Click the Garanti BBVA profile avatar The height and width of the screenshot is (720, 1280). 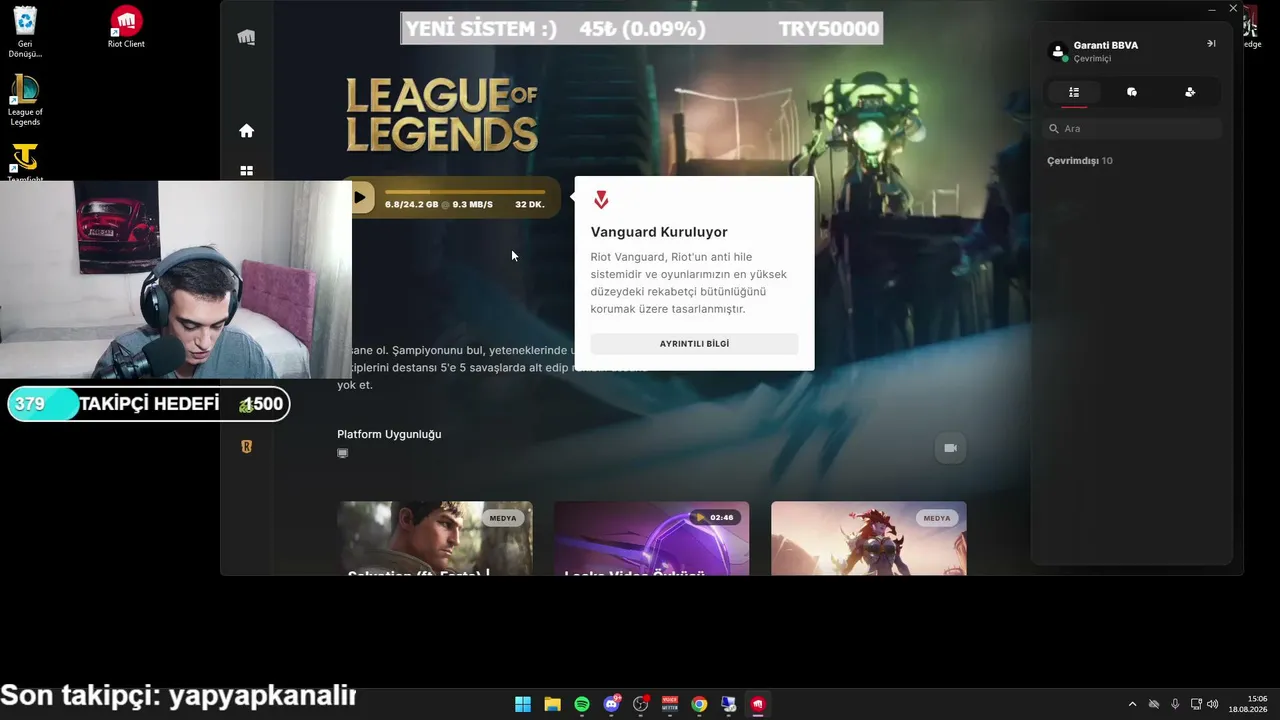tap(1058, 51)
